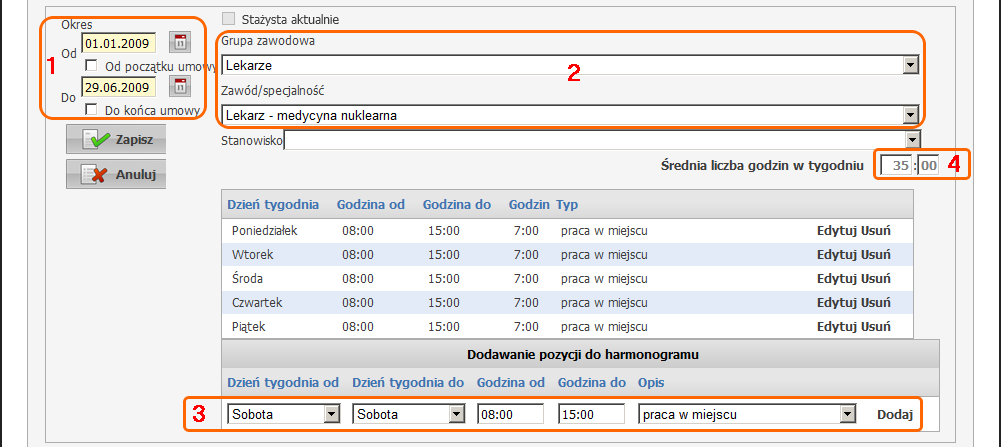The width and height of the screenshot is (1001, 447).
Task: Click the Godzina od input 08:00
Action: [511, 414]
